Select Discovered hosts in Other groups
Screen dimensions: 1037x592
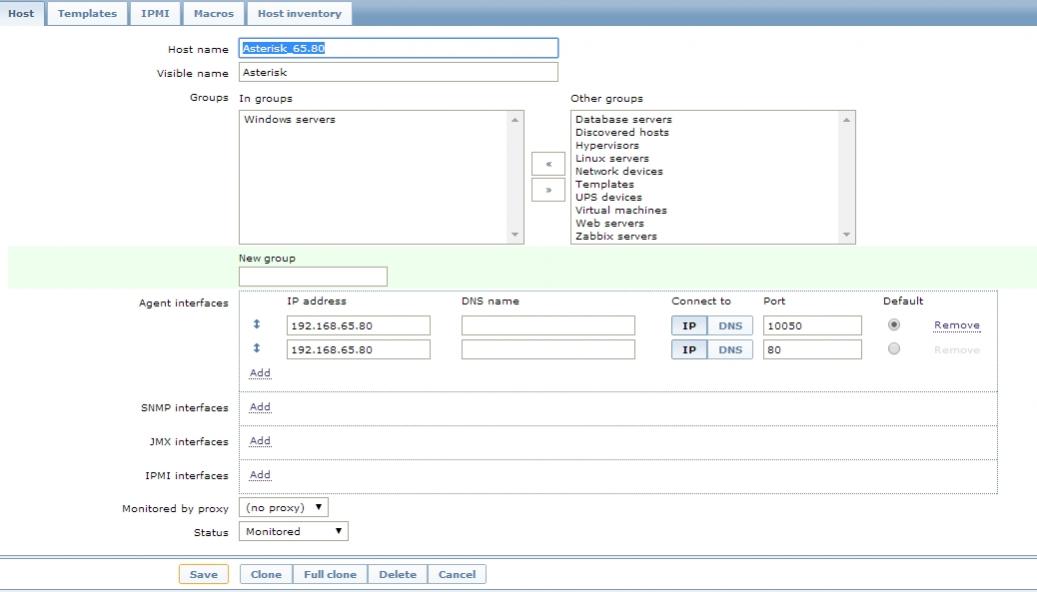click(x=622, y=132)
